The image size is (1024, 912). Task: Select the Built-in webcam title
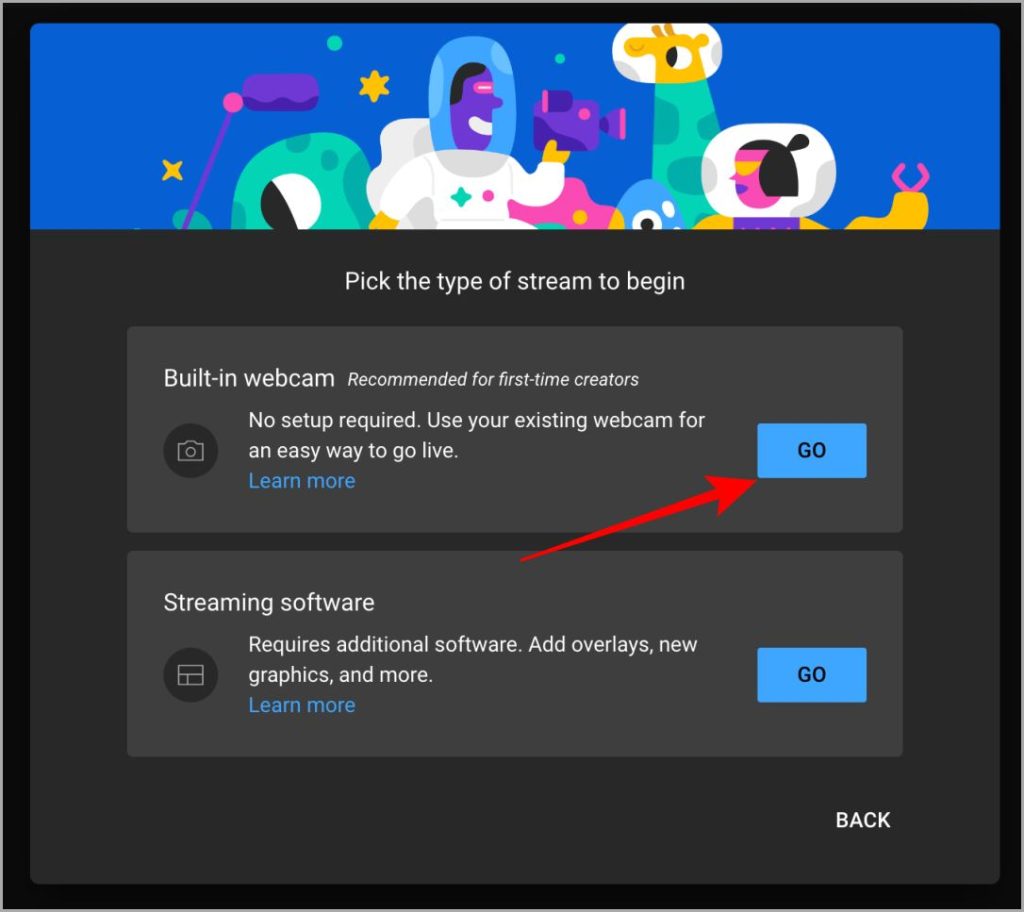(x=249, y=378)
